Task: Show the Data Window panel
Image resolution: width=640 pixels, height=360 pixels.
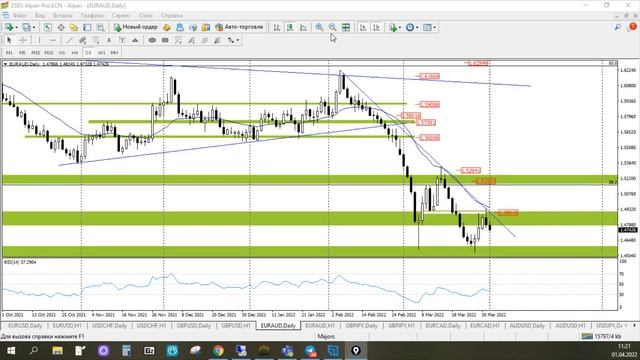Action: pyautogui.click(x=61, y=27)
